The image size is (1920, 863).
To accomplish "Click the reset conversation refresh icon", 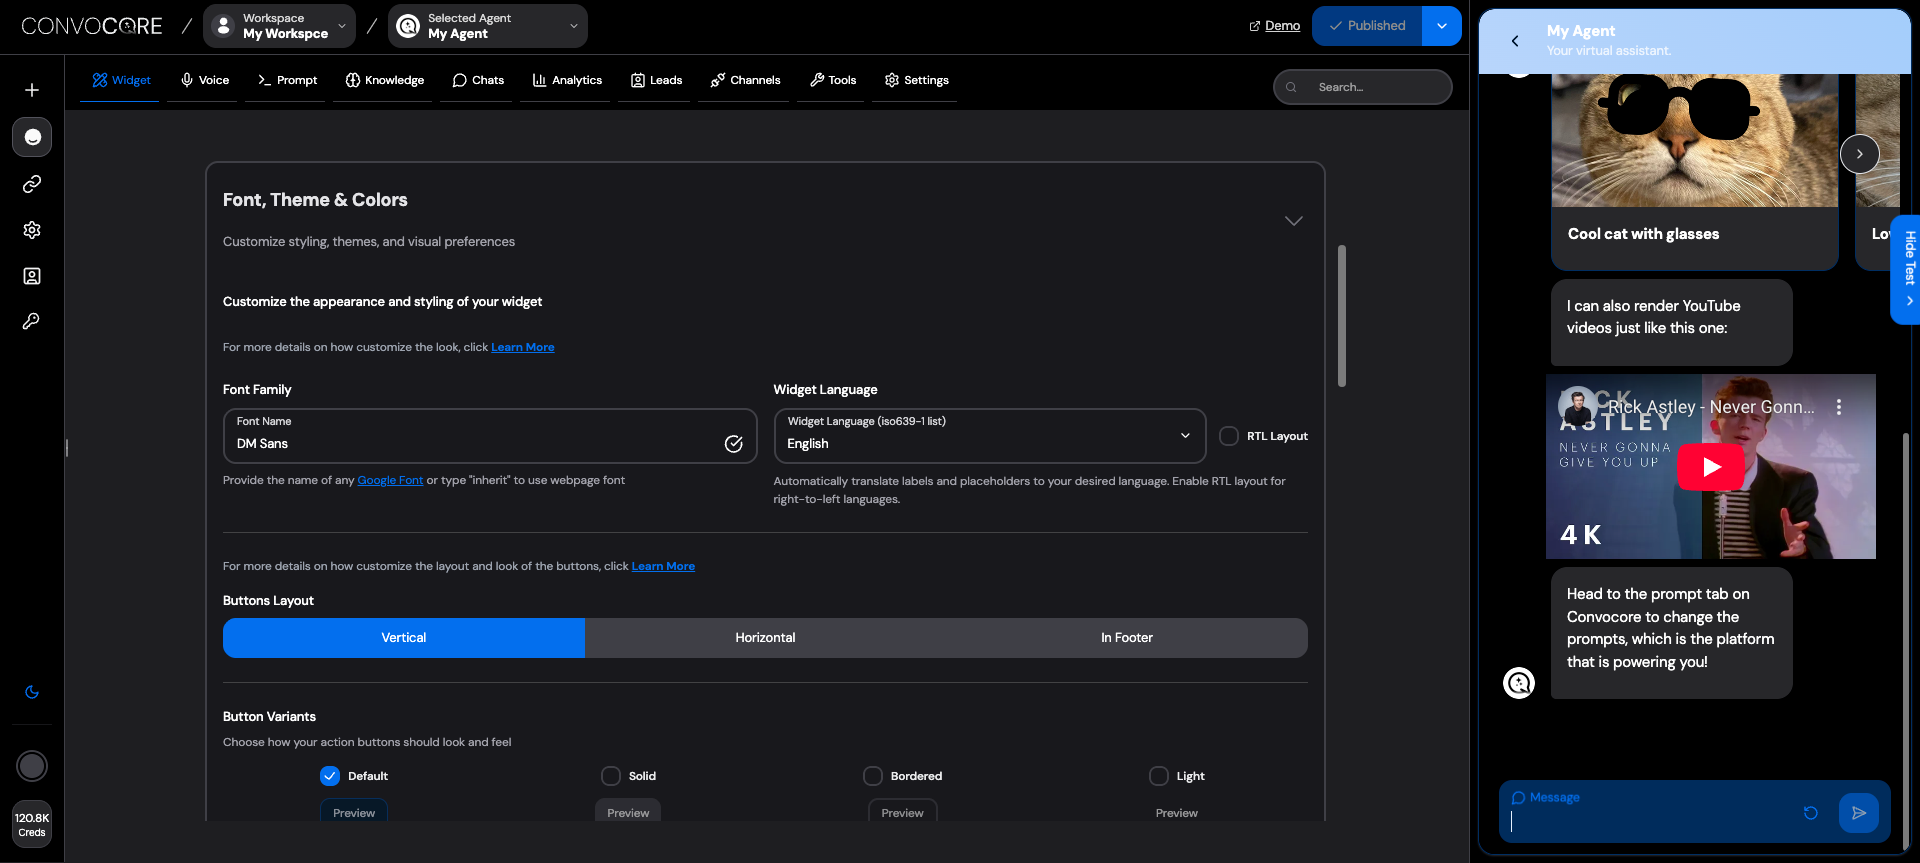I will [x=1810, y=813].
